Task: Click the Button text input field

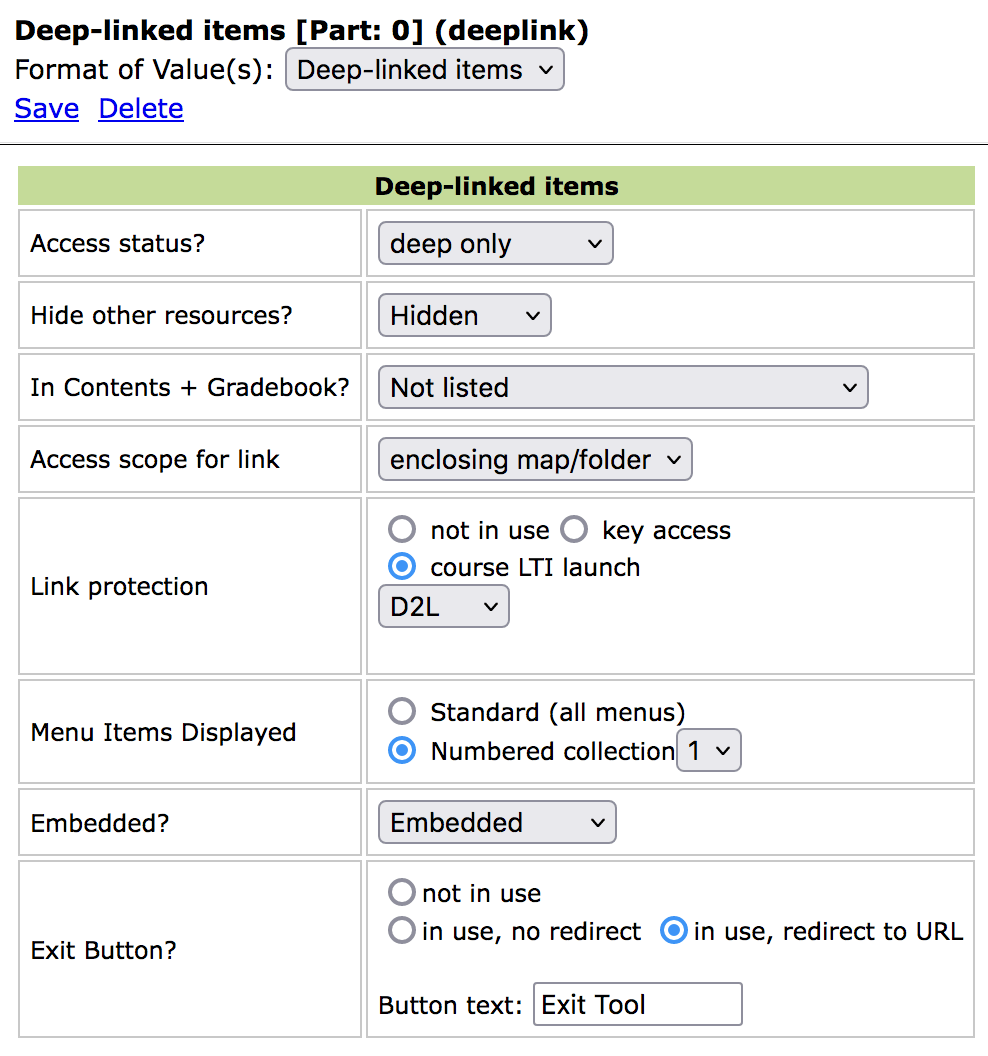Action: (x=638, y=1005)
